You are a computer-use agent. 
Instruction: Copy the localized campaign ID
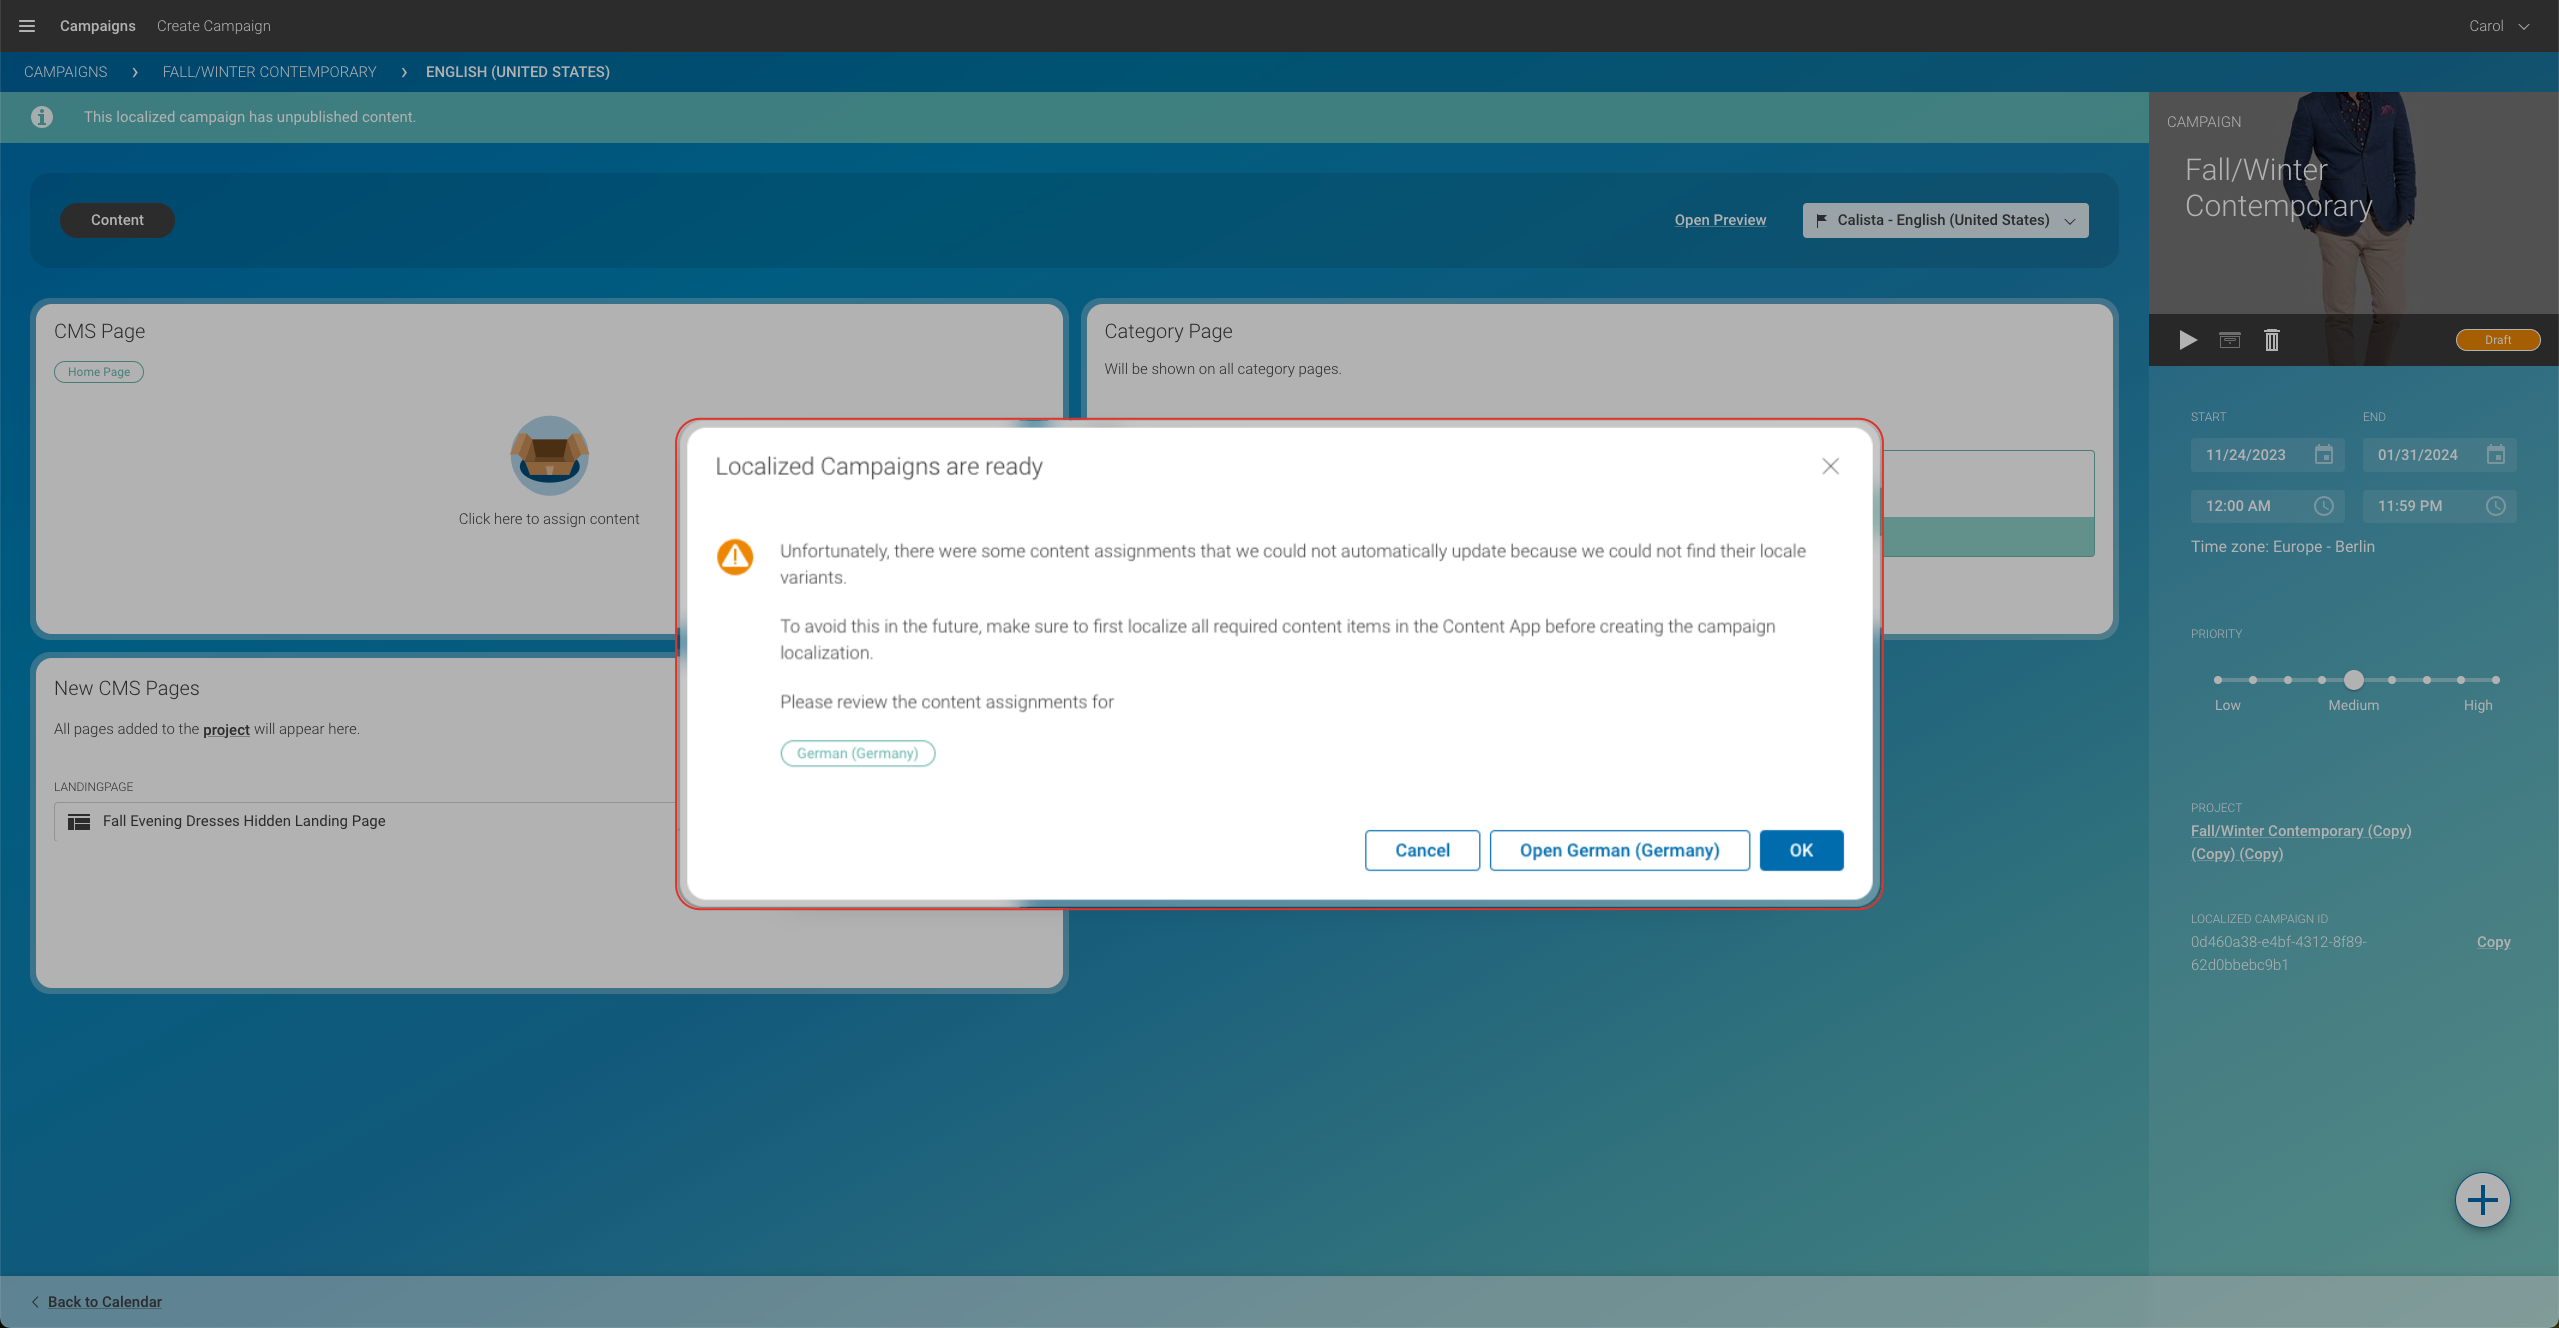click(x=2491, y=941)
